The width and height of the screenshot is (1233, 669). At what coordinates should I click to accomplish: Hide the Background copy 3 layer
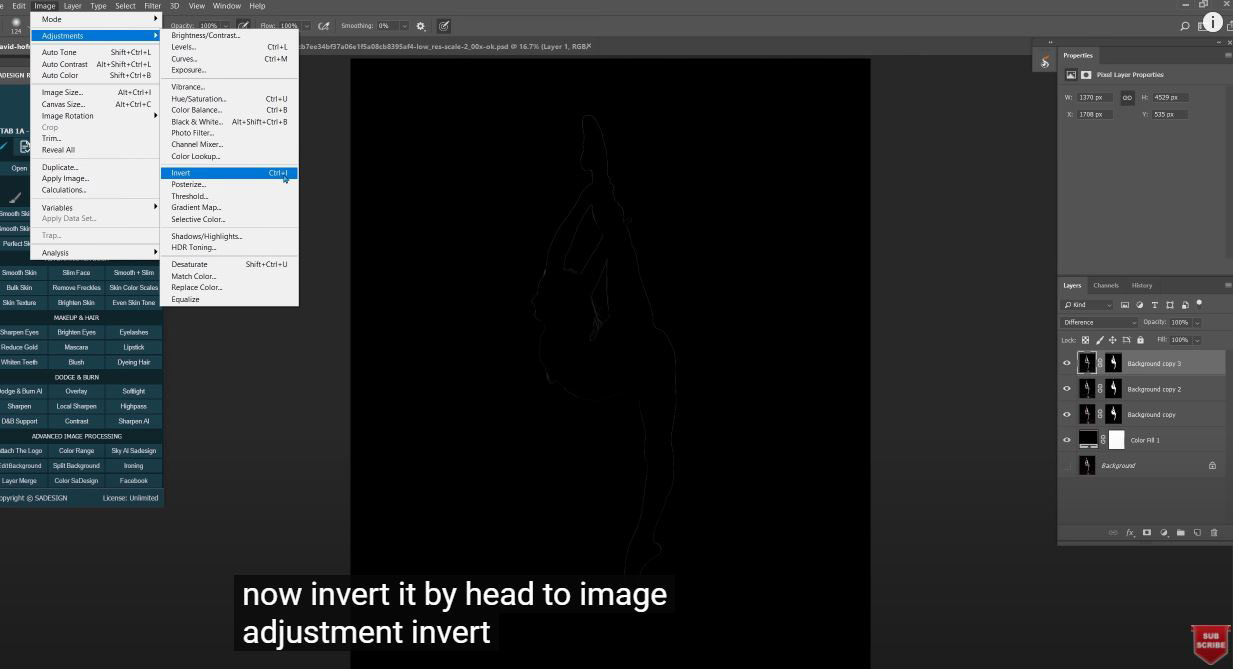pyautogui.click(x=1066, y=364)
